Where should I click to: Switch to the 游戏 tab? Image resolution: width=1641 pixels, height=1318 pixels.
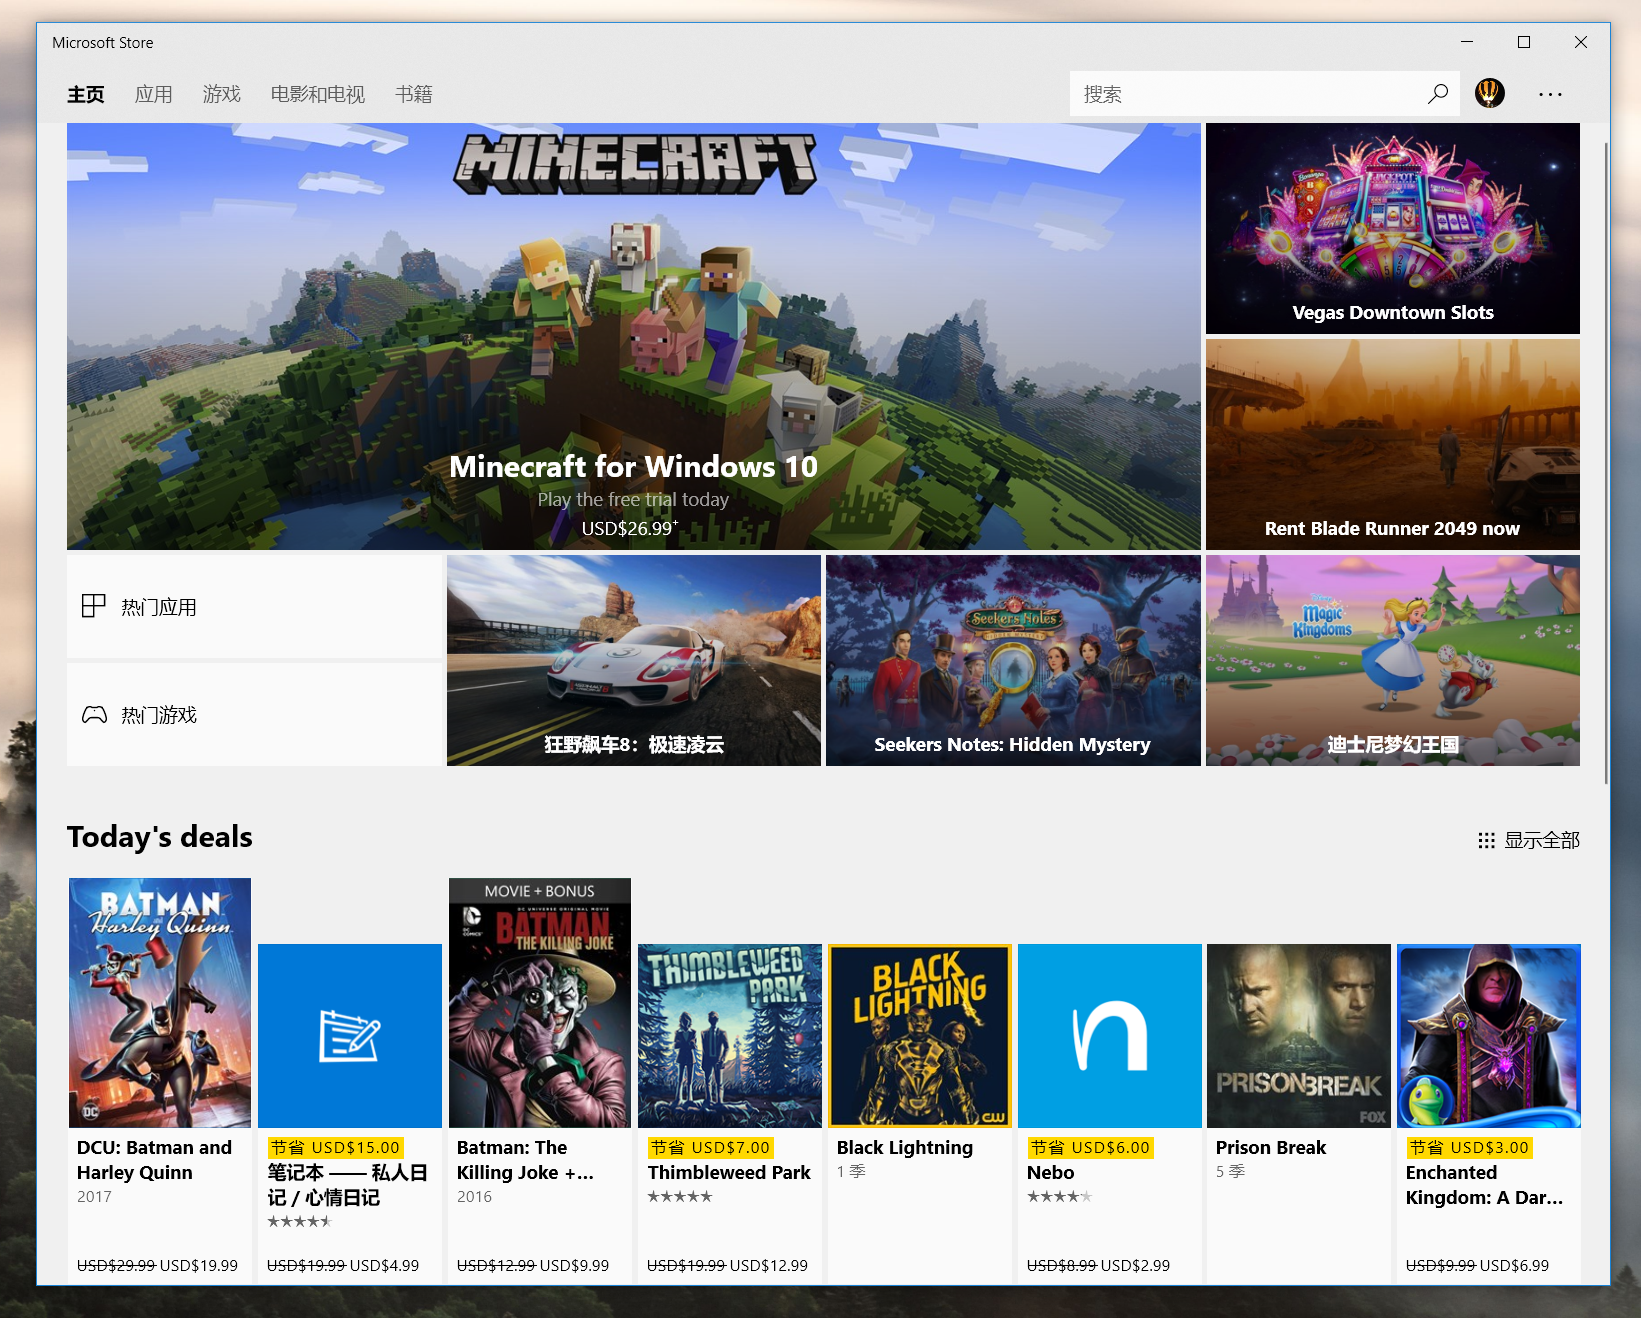pyautogui.click(x=222, y=94)
